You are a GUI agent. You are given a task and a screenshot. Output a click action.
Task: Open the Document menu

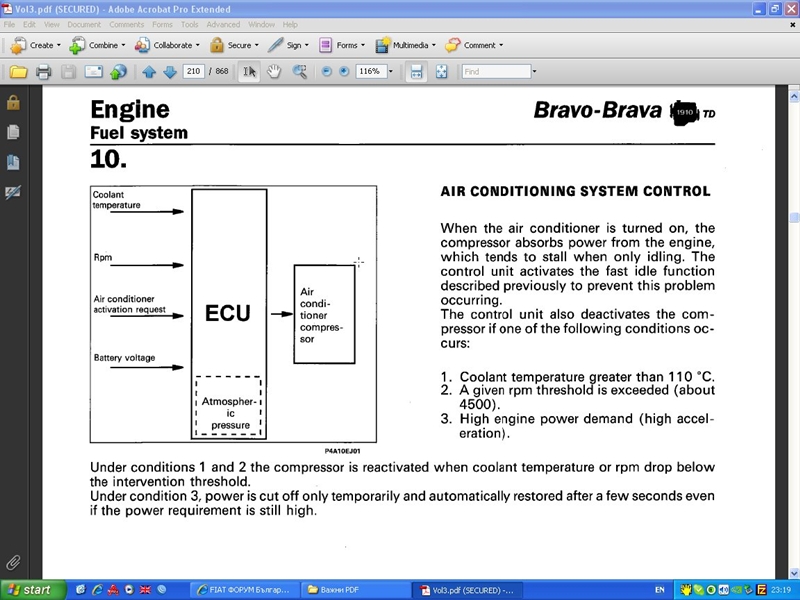(83, 24)
